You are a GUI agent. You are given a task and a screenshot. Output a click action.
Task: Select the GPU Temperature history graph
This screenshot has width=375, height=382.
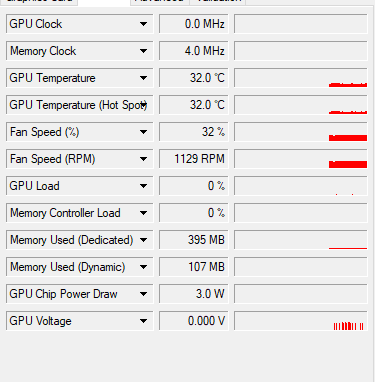pyautogui.click(x=301, y=78)
